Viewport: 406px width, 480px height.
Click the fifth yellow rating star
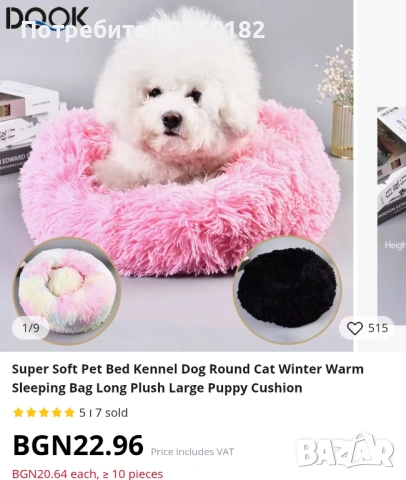click(x=69, y=413)
